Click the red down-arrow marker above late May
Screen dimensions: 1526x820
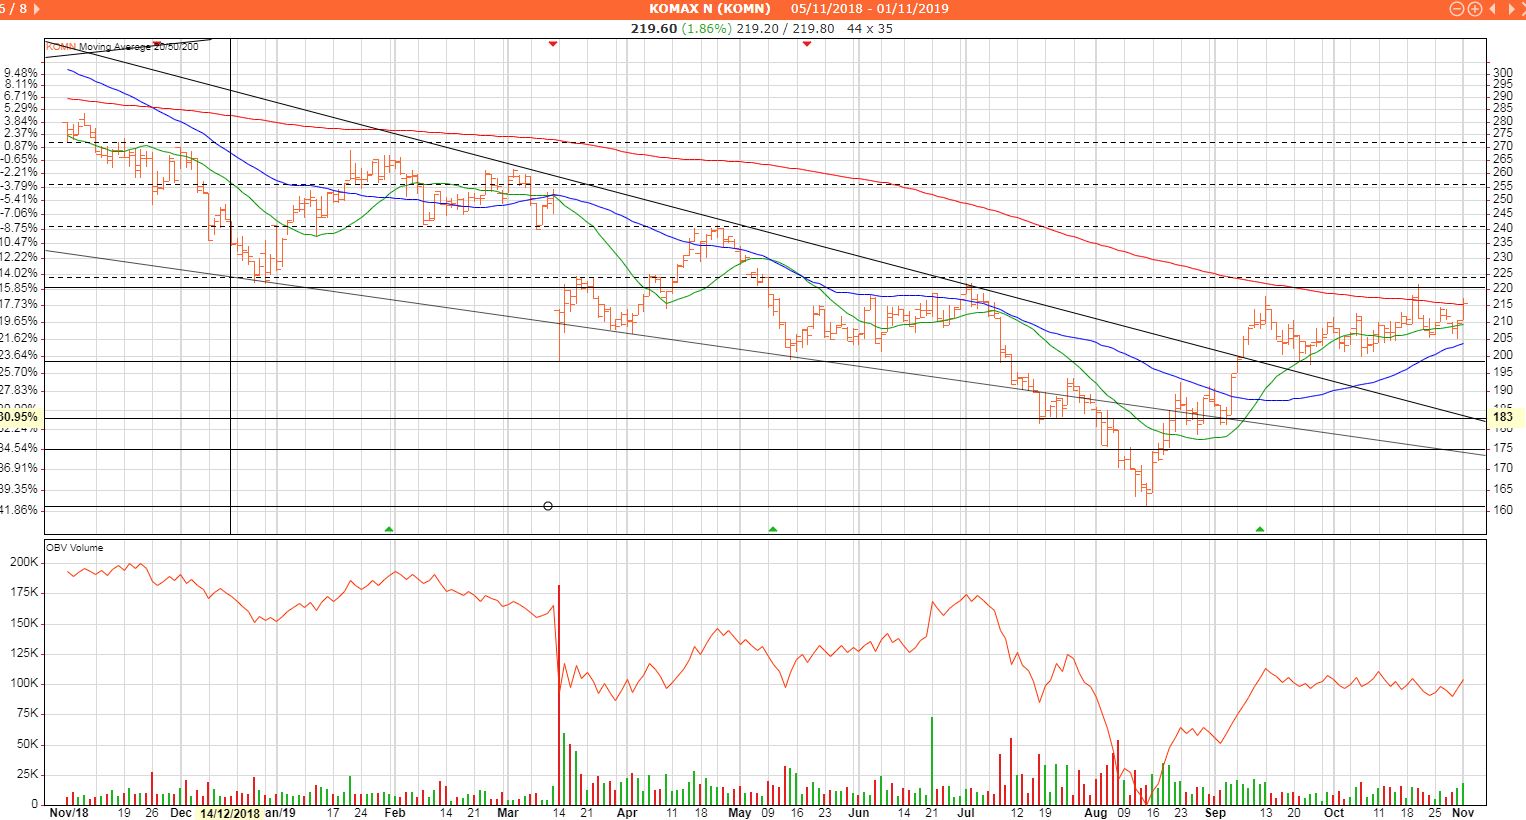(806, 44)
